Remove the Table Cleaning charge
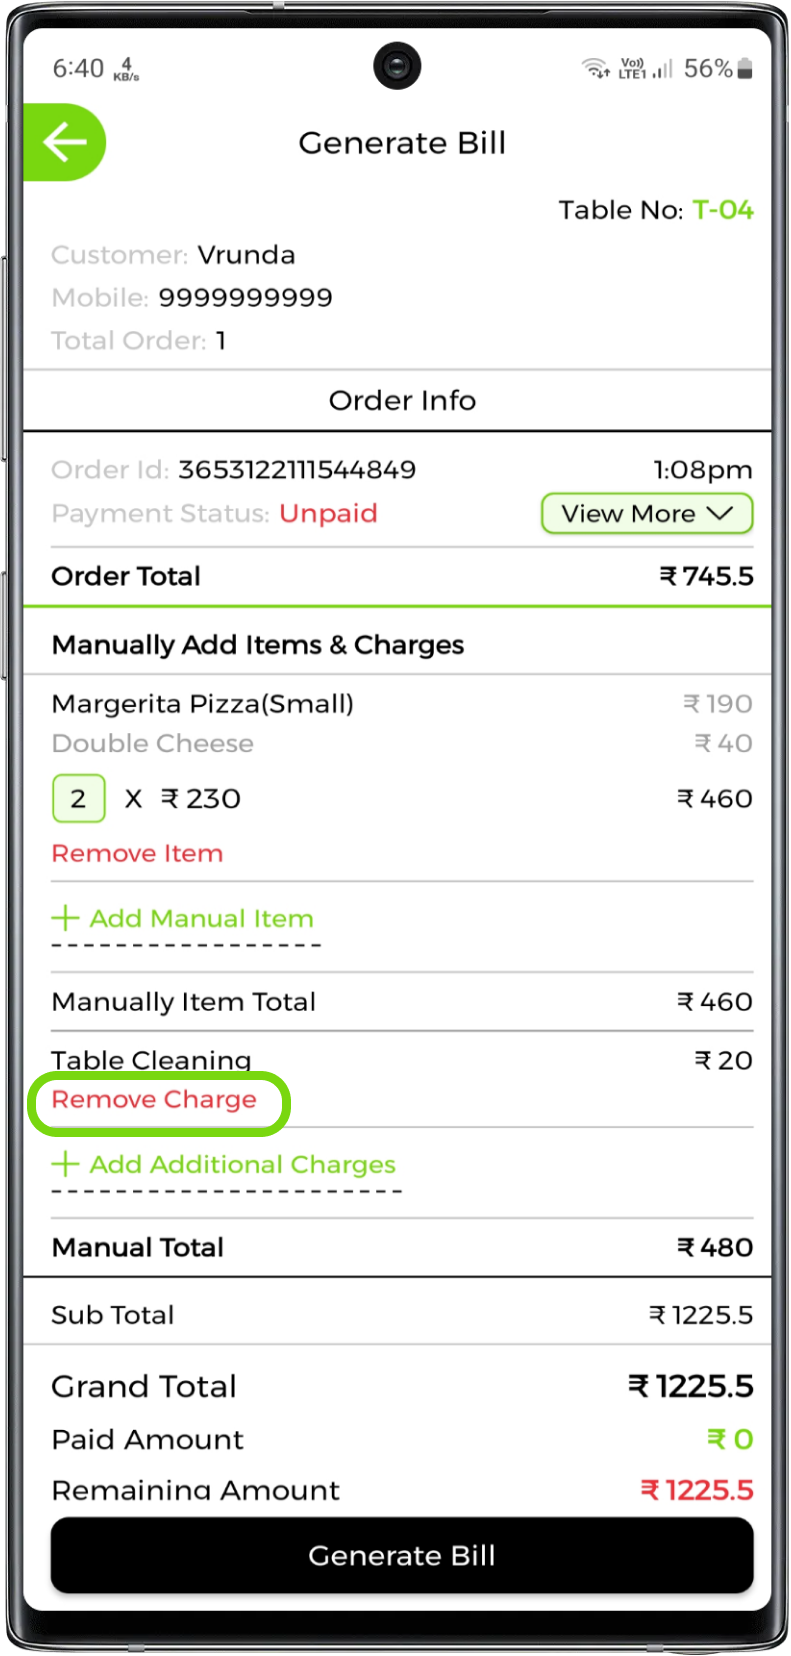 (154, 1100)
